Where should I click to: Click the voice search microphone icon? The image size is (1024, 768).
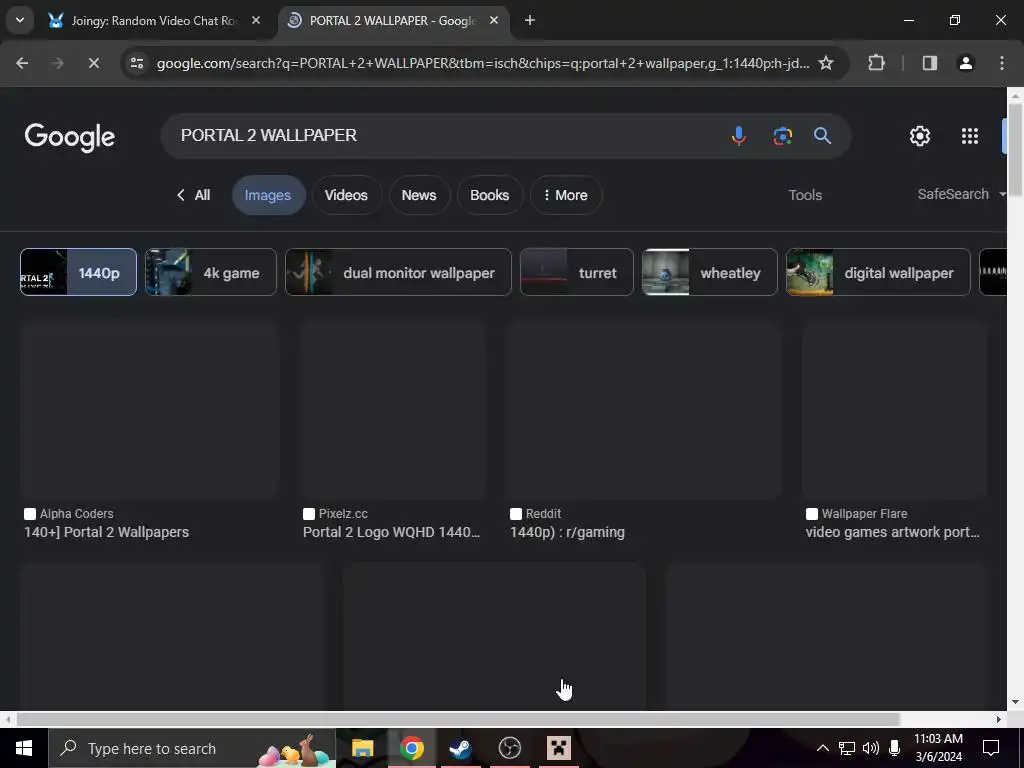tap(739, 136)
